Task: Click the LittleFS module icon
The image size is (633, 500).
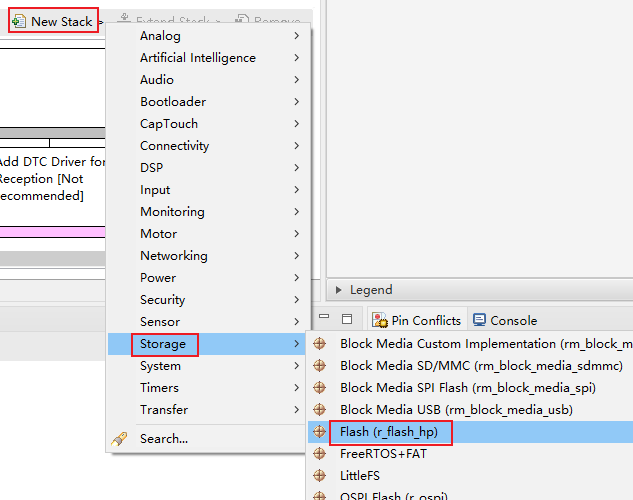Action: (x=320, y=476)
